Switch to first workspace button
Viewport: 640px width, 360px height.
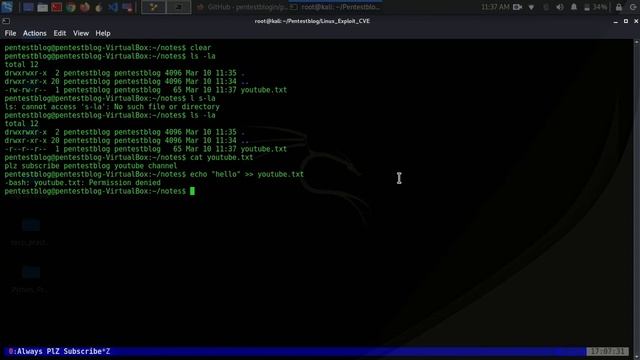coord(153,7)
